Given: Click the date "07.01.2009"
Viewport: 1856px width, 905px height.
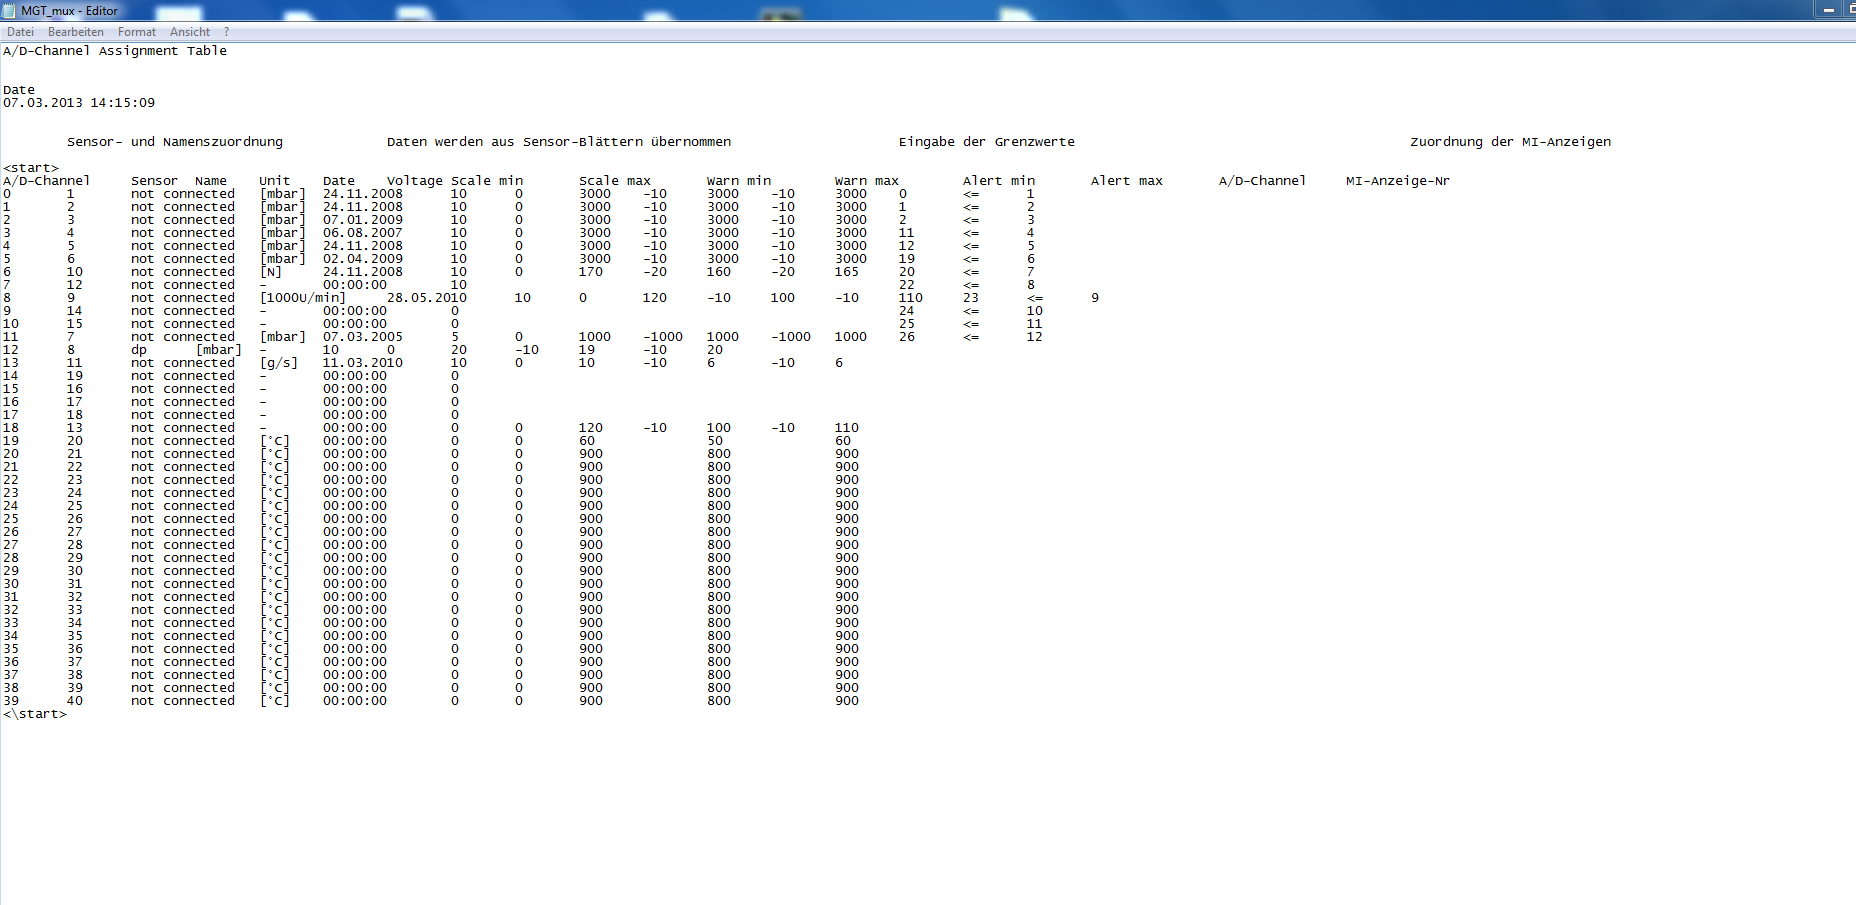Looking at the screenshot, I should click(363, 220).
